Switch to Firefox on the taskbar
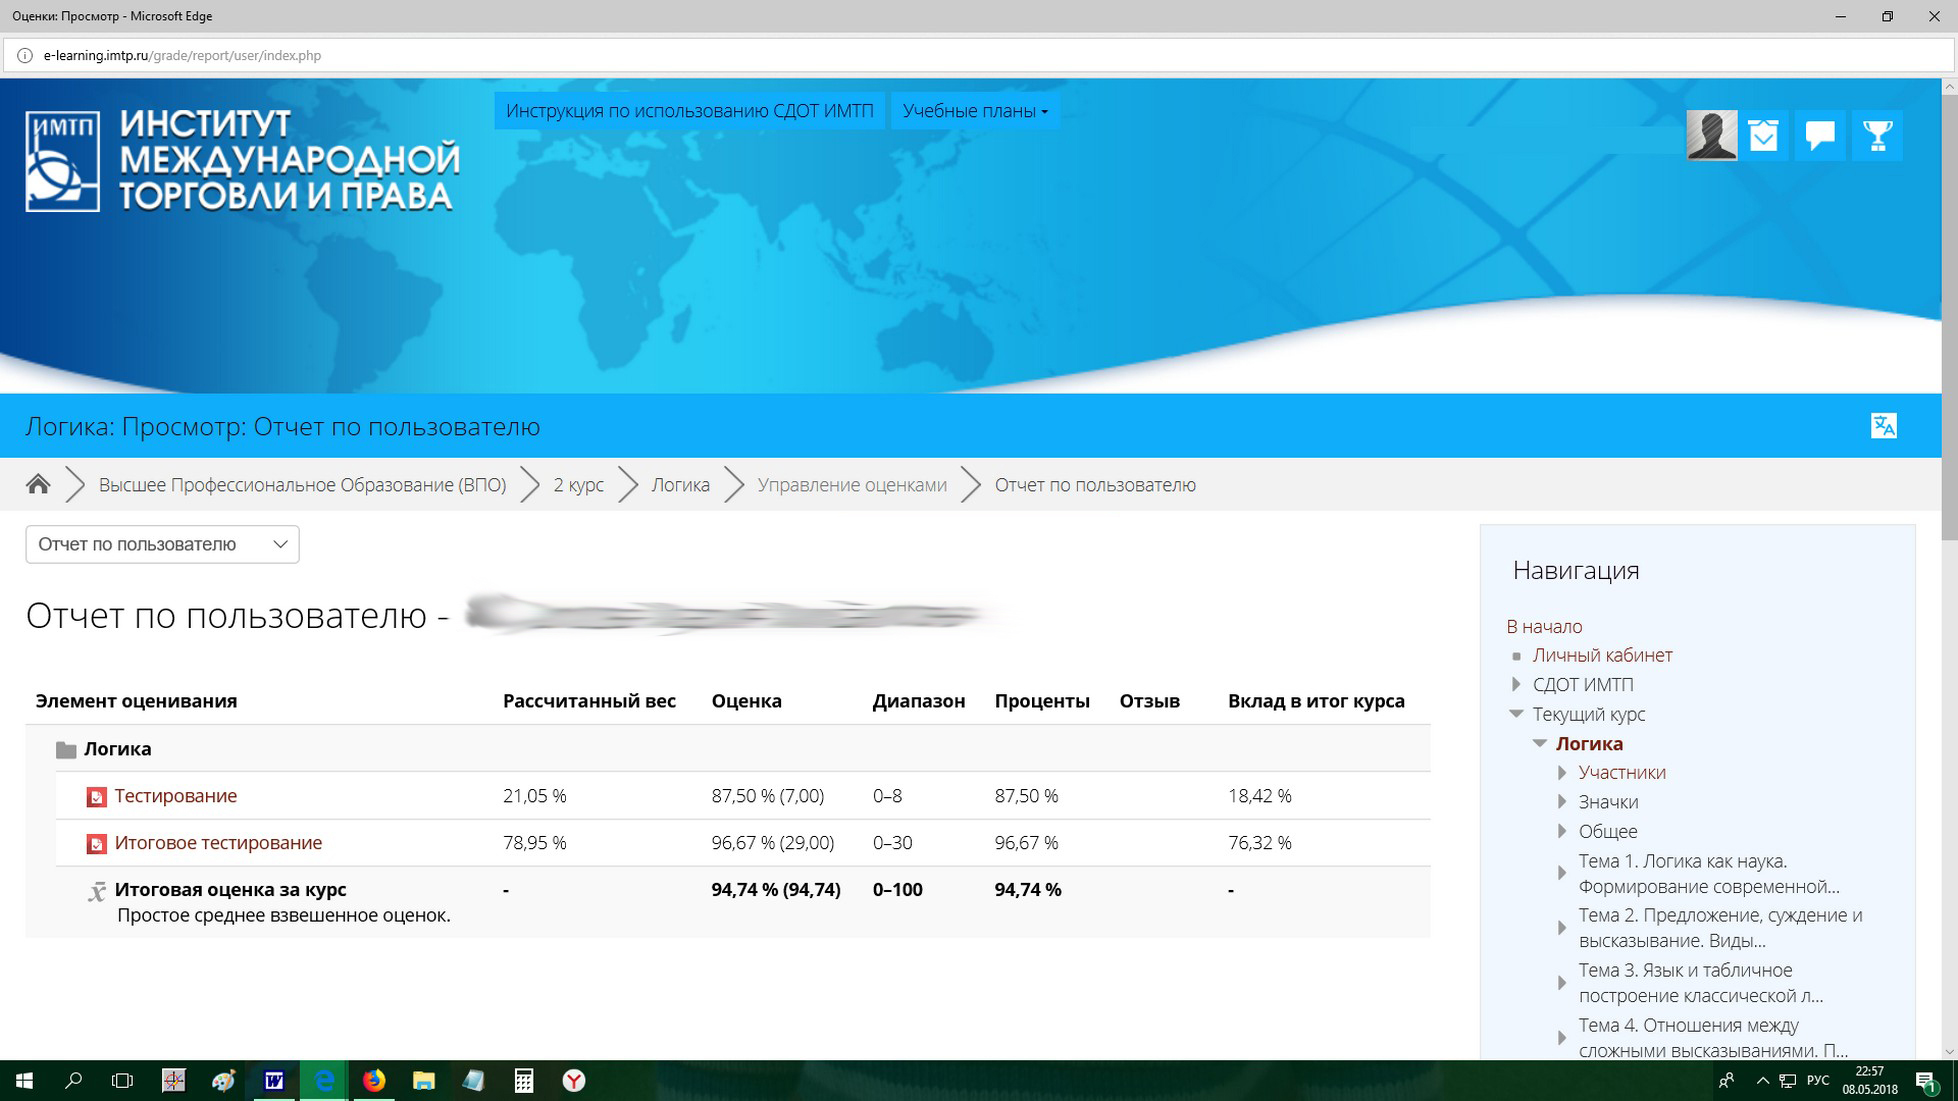Screen dimensions: 1958x1101 click(x=374, y=1080)
